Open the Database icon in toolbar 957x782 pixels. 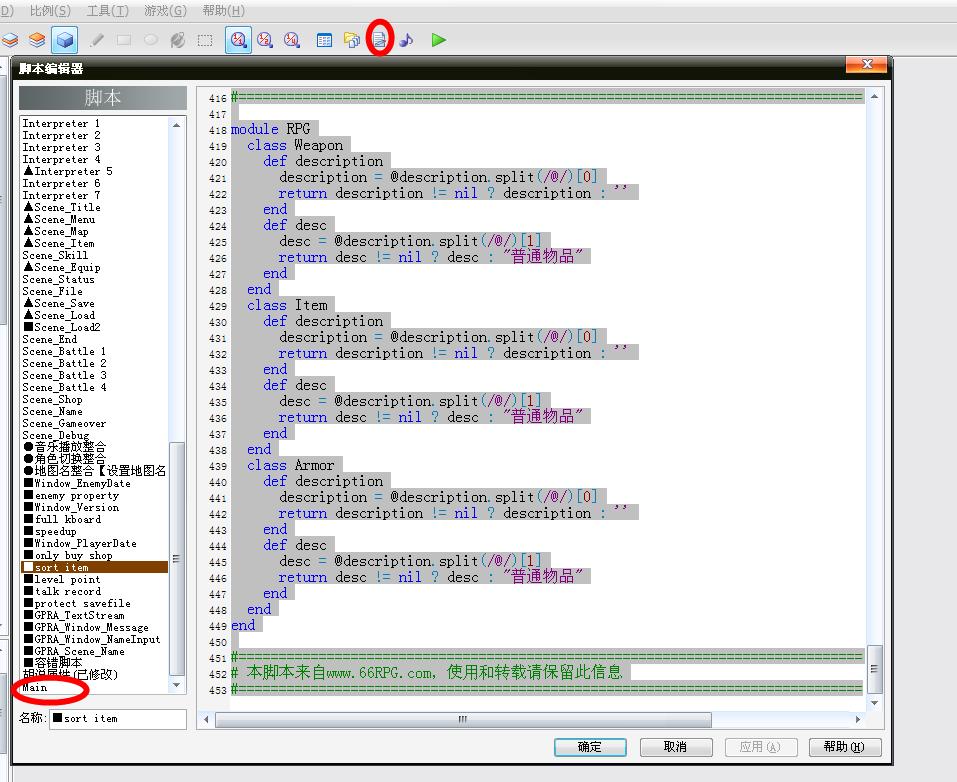(x=325, y=40)
